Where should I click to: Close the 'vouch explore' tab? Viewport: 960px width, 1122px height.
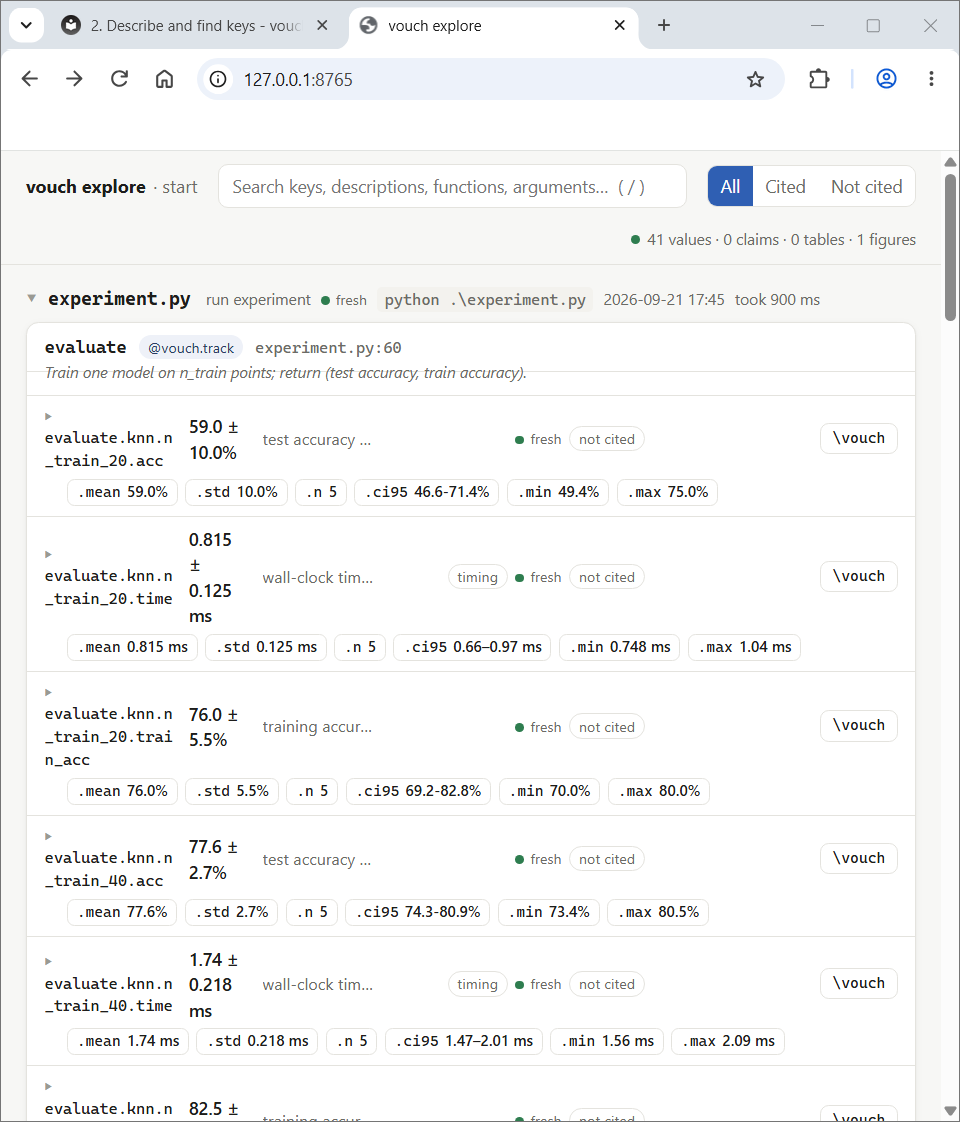click(x=619, y=26)
